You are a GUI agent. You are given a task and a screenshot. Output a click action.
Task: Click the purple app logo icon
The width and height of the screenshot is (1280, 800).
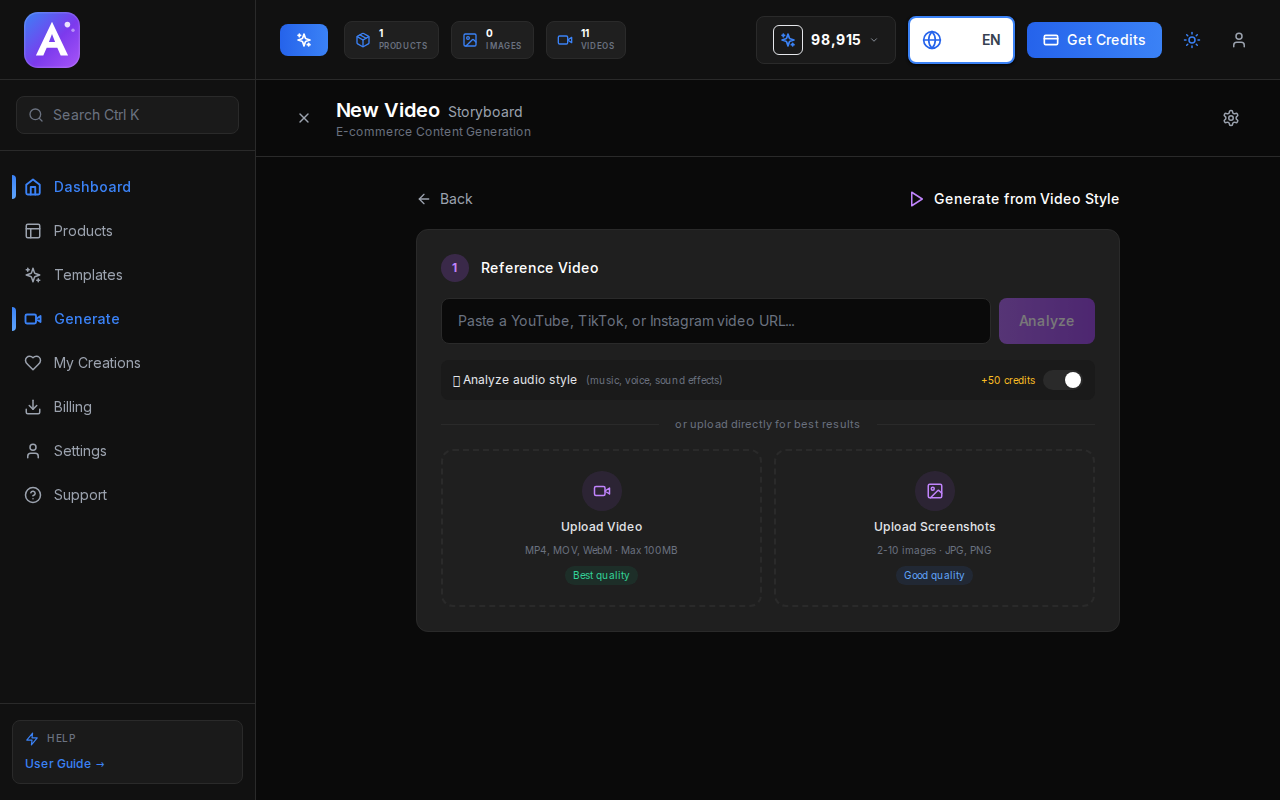point(52,40)
